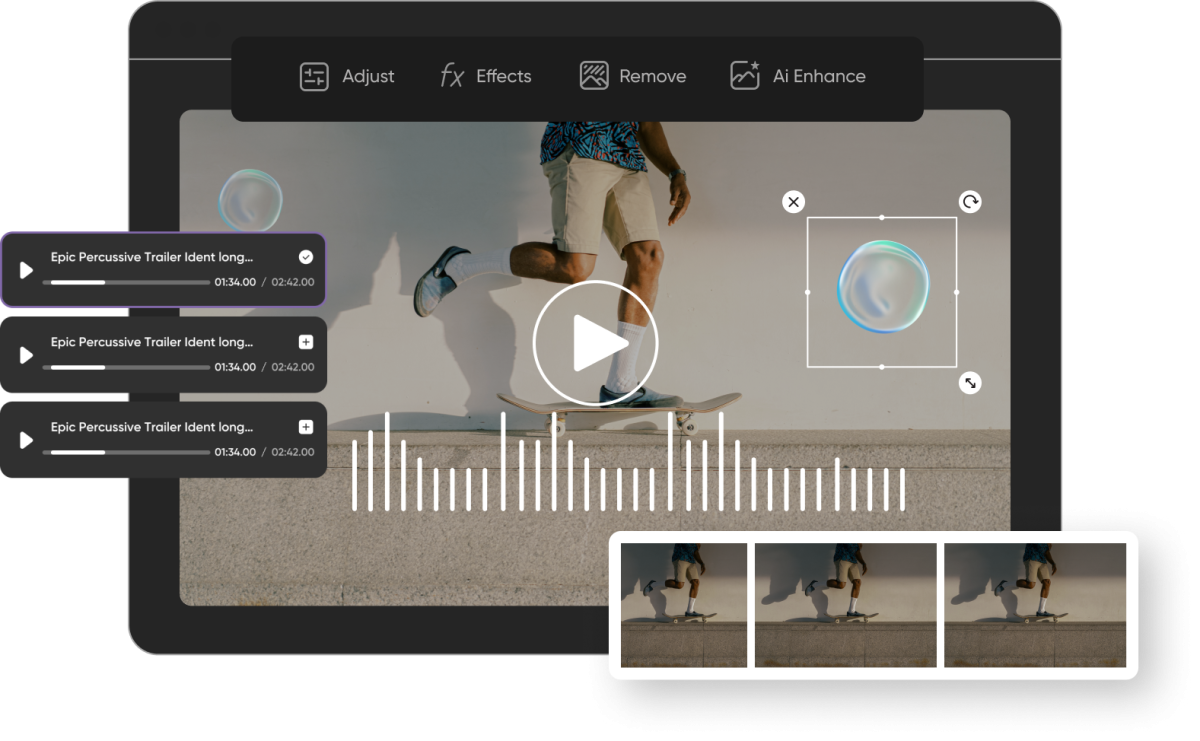Image resolution: width=1200 pixels, height=741 pixels.
Task: Play the first Epic Percussive Trailer track
Action: 25,268
